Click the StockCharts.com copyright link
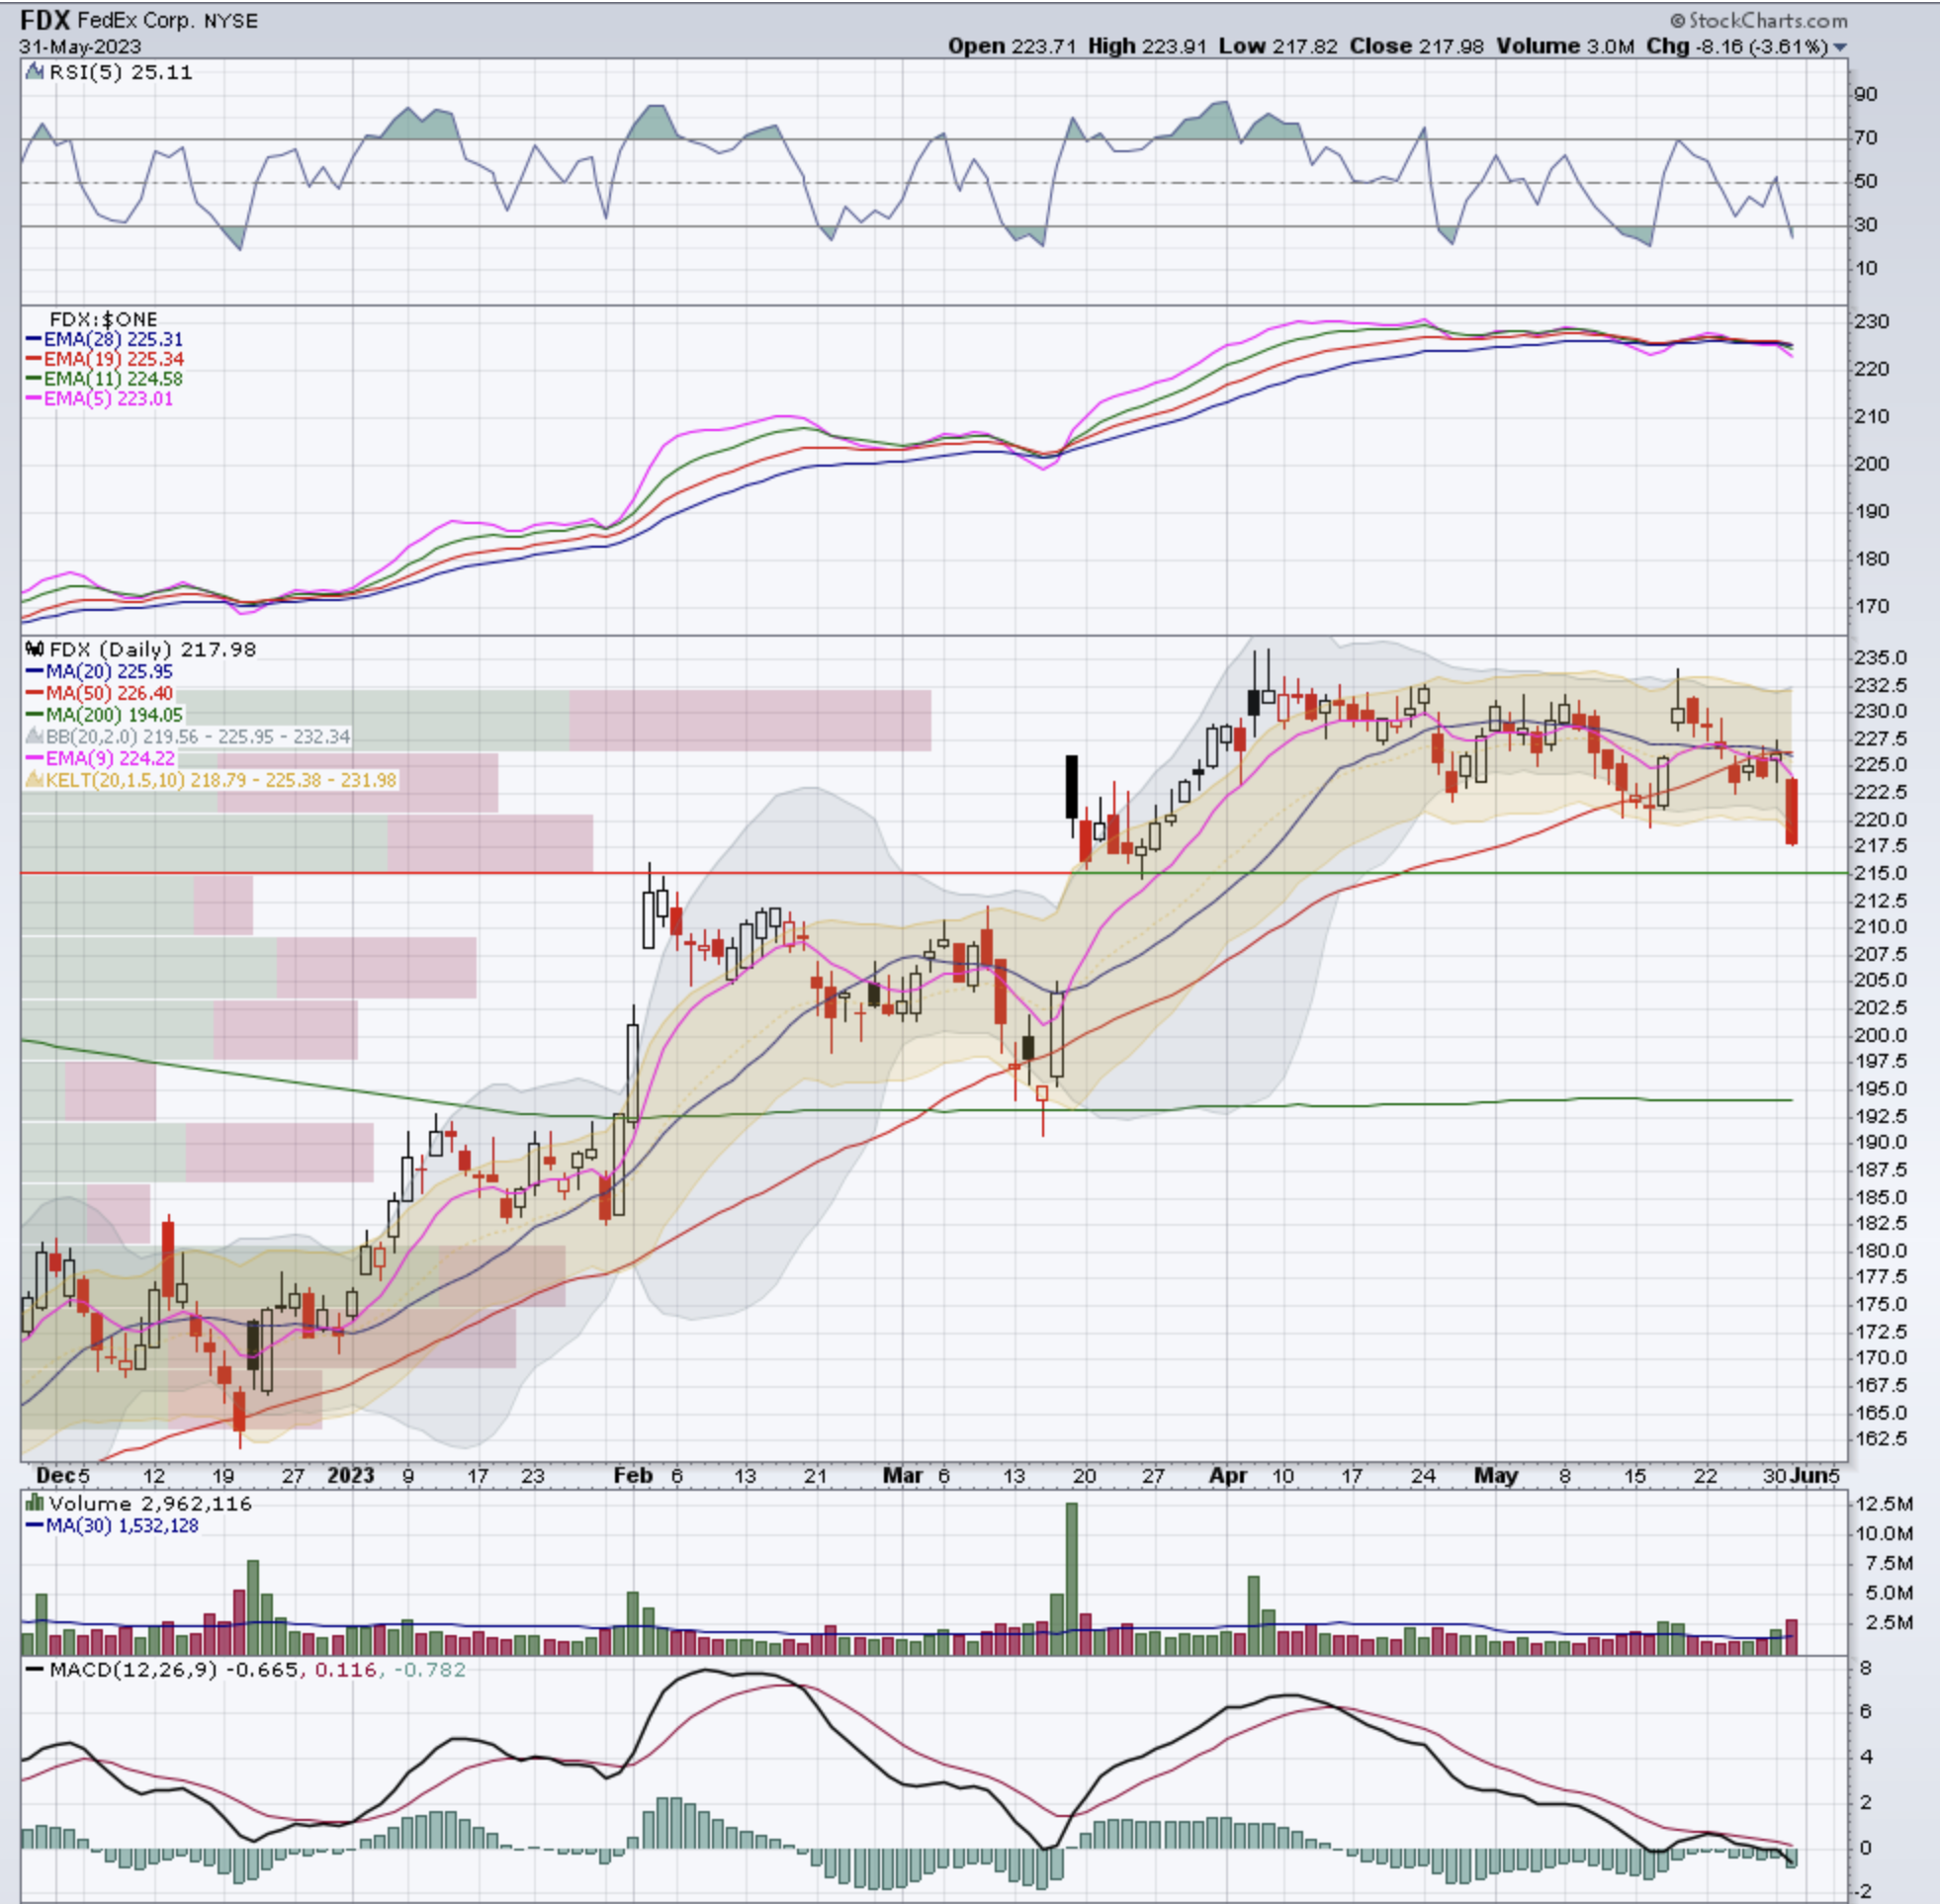Viewport: 1940px width, 1904px height. [1758, 20]
